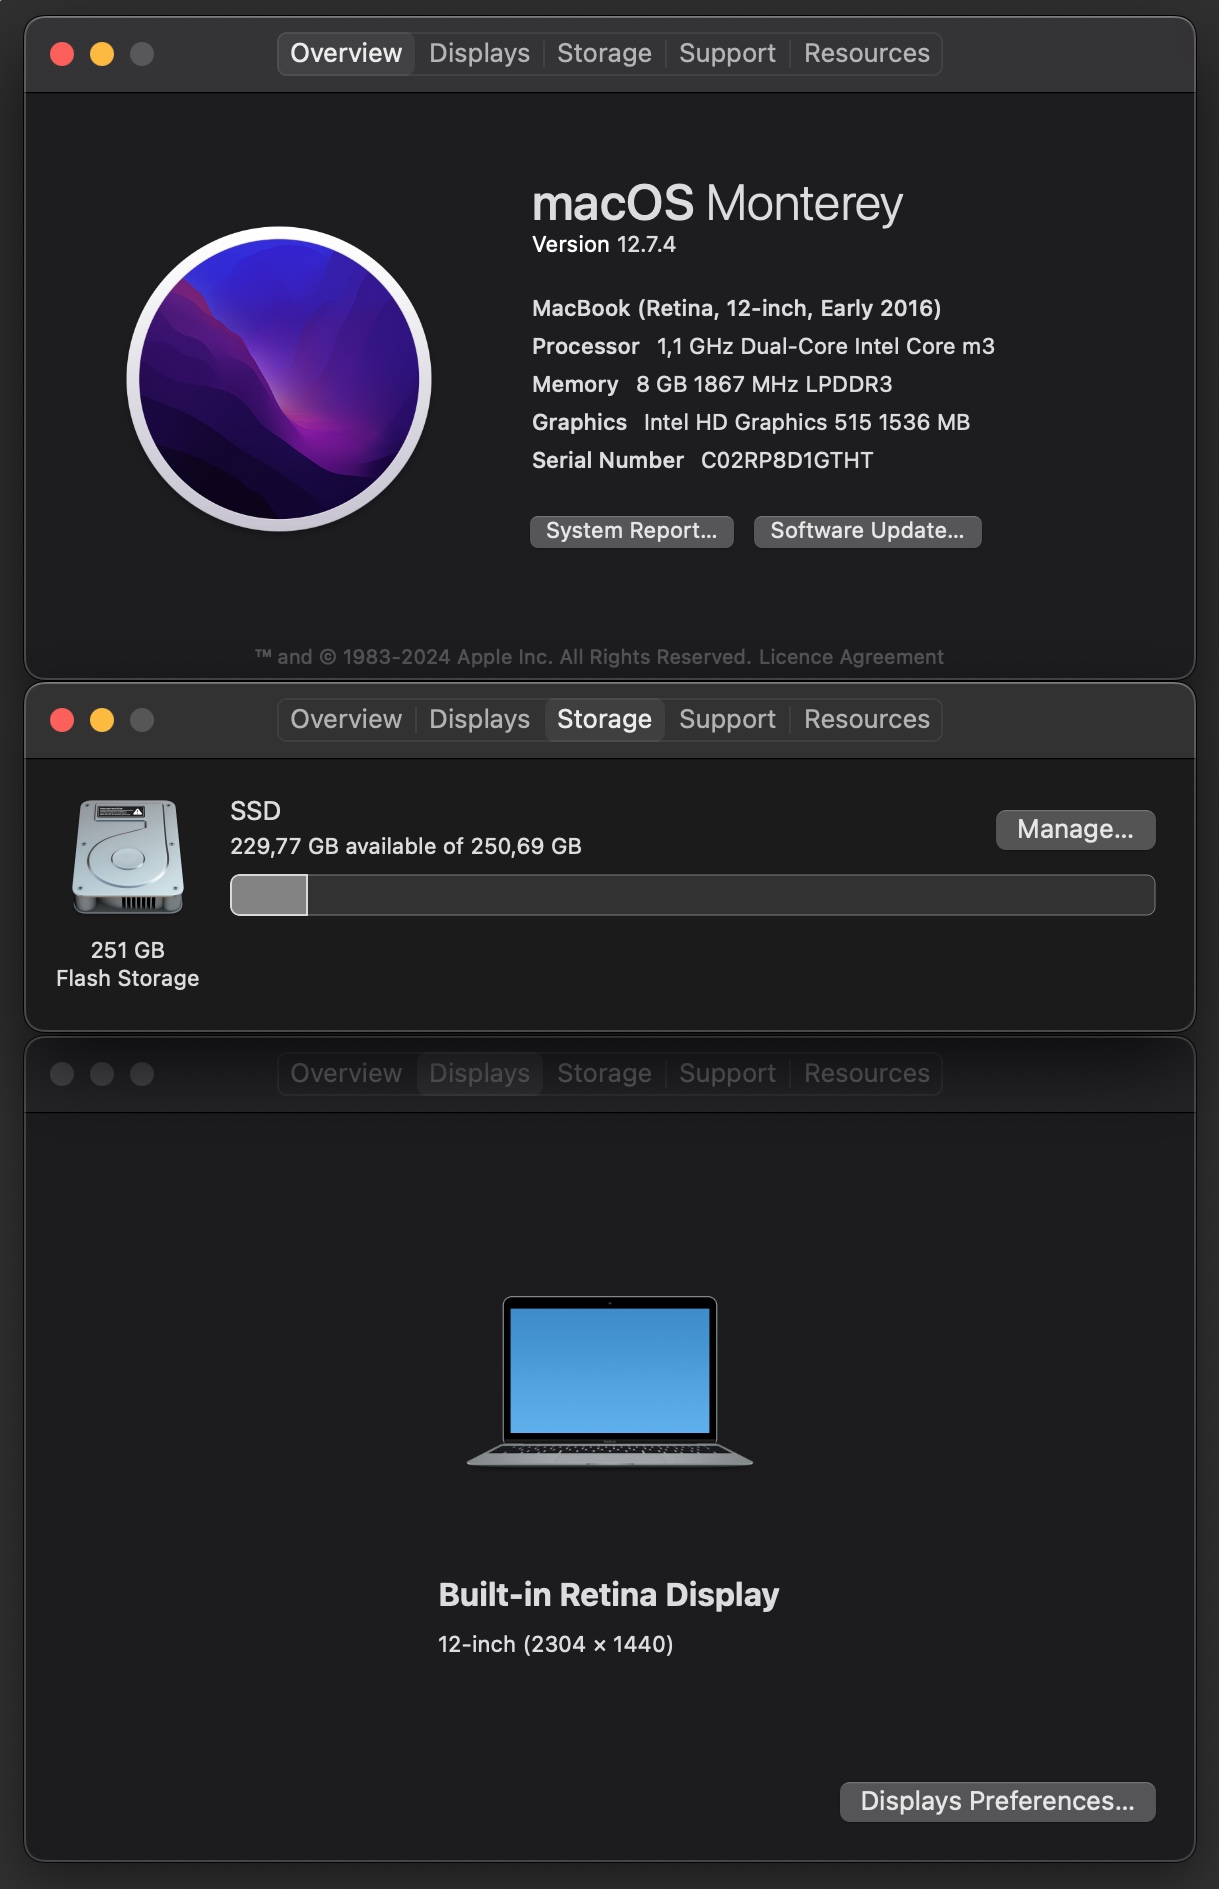This screenshot has width=1219, height=1889.
Task: Select the active Overview tab in the top window
Action: point(346,53)
